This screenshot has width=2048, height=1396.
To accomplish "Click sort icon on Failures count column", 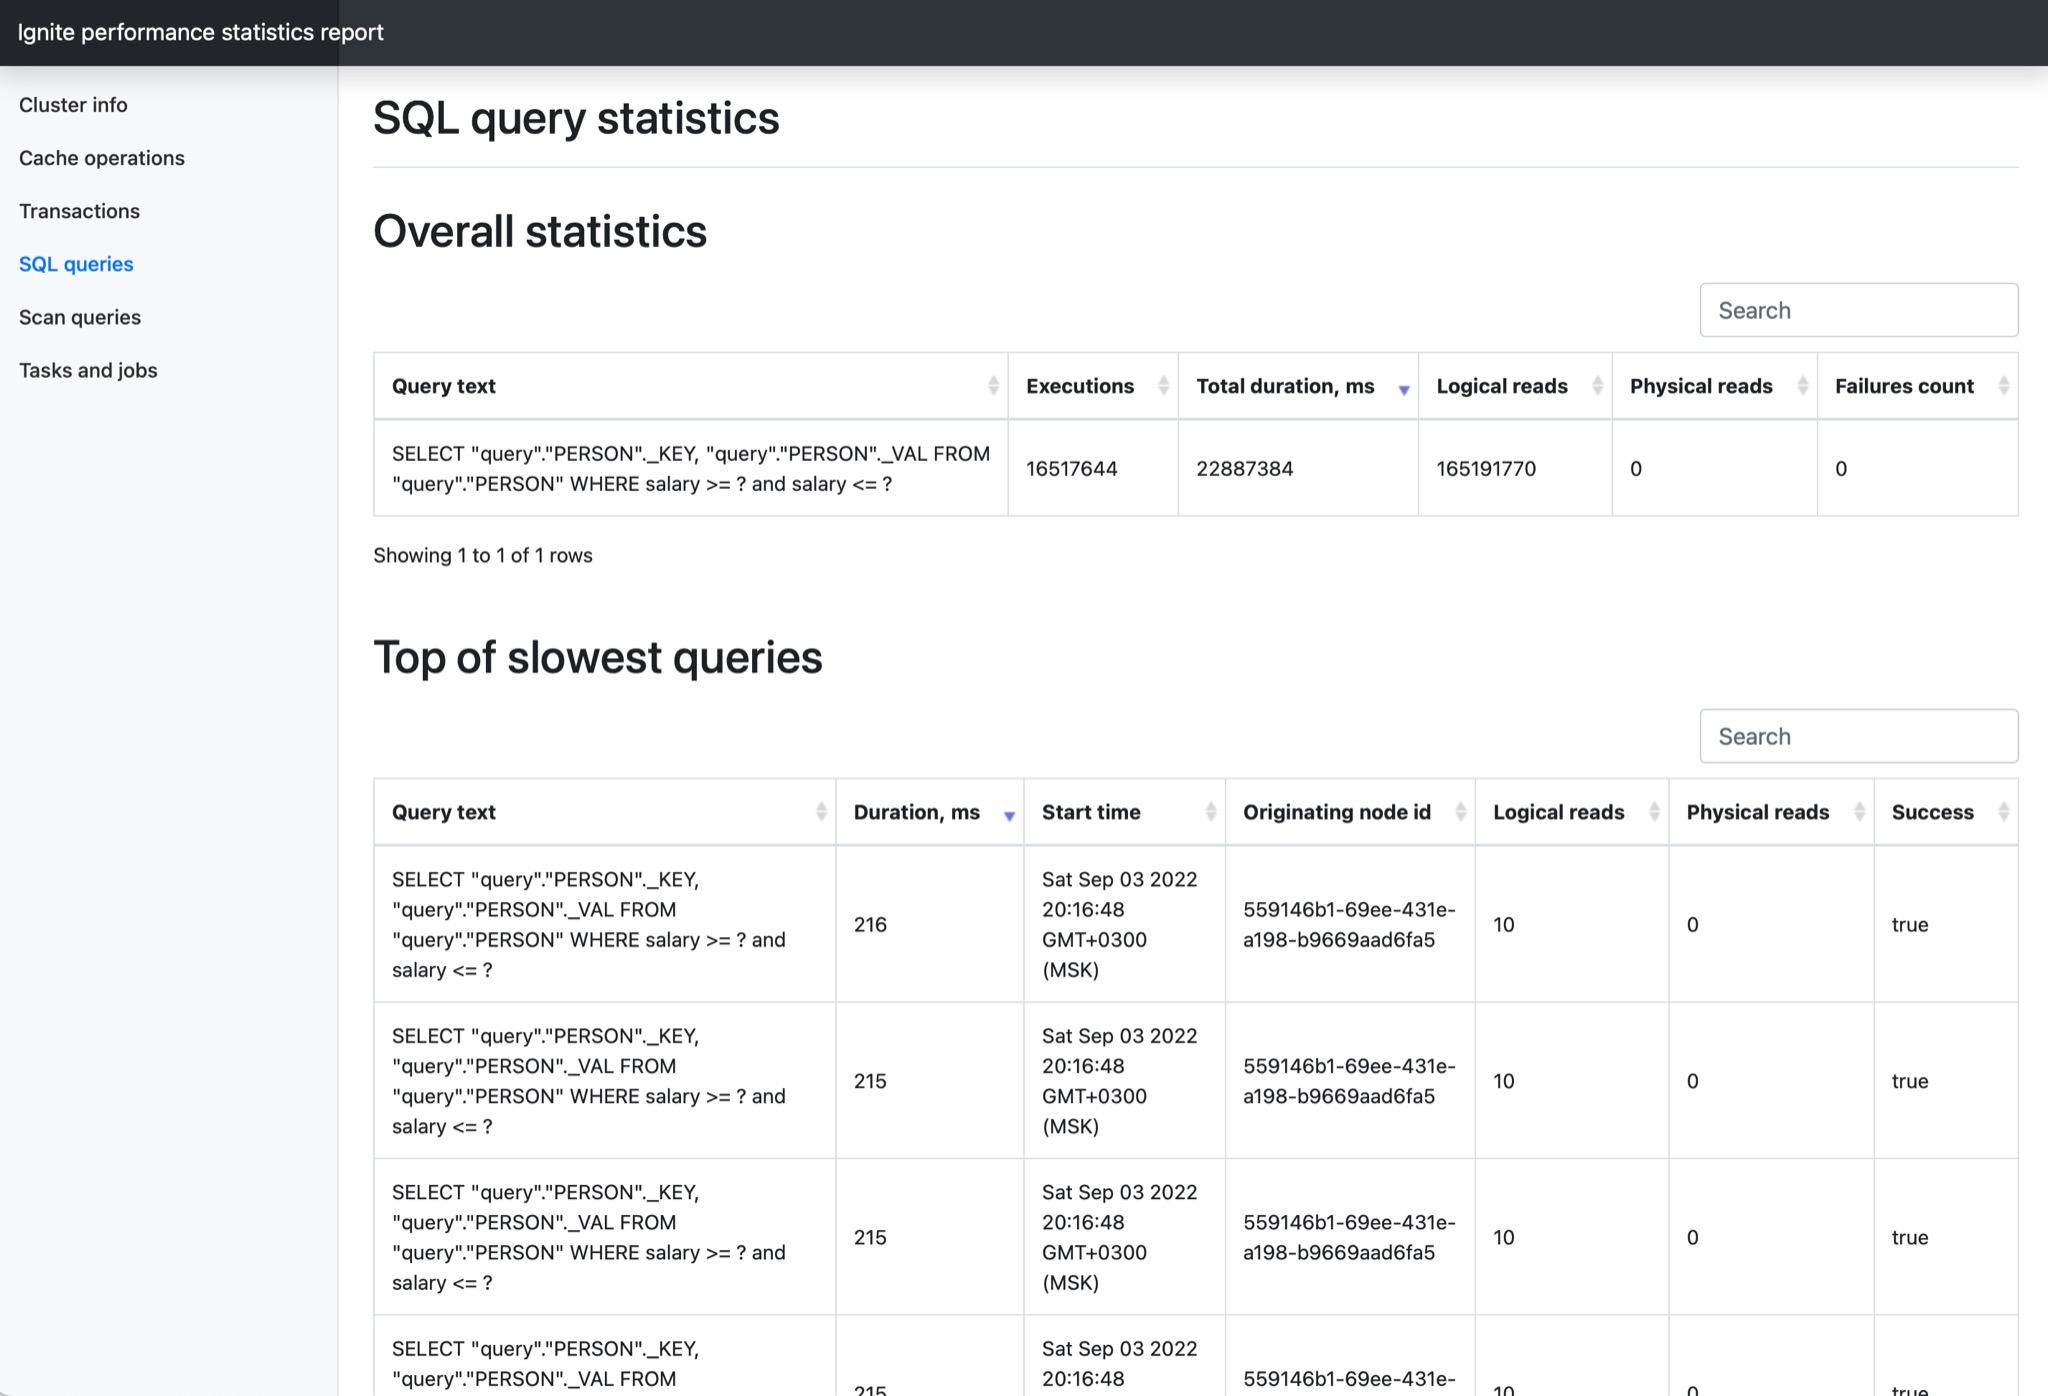I will pos(2004,385).
